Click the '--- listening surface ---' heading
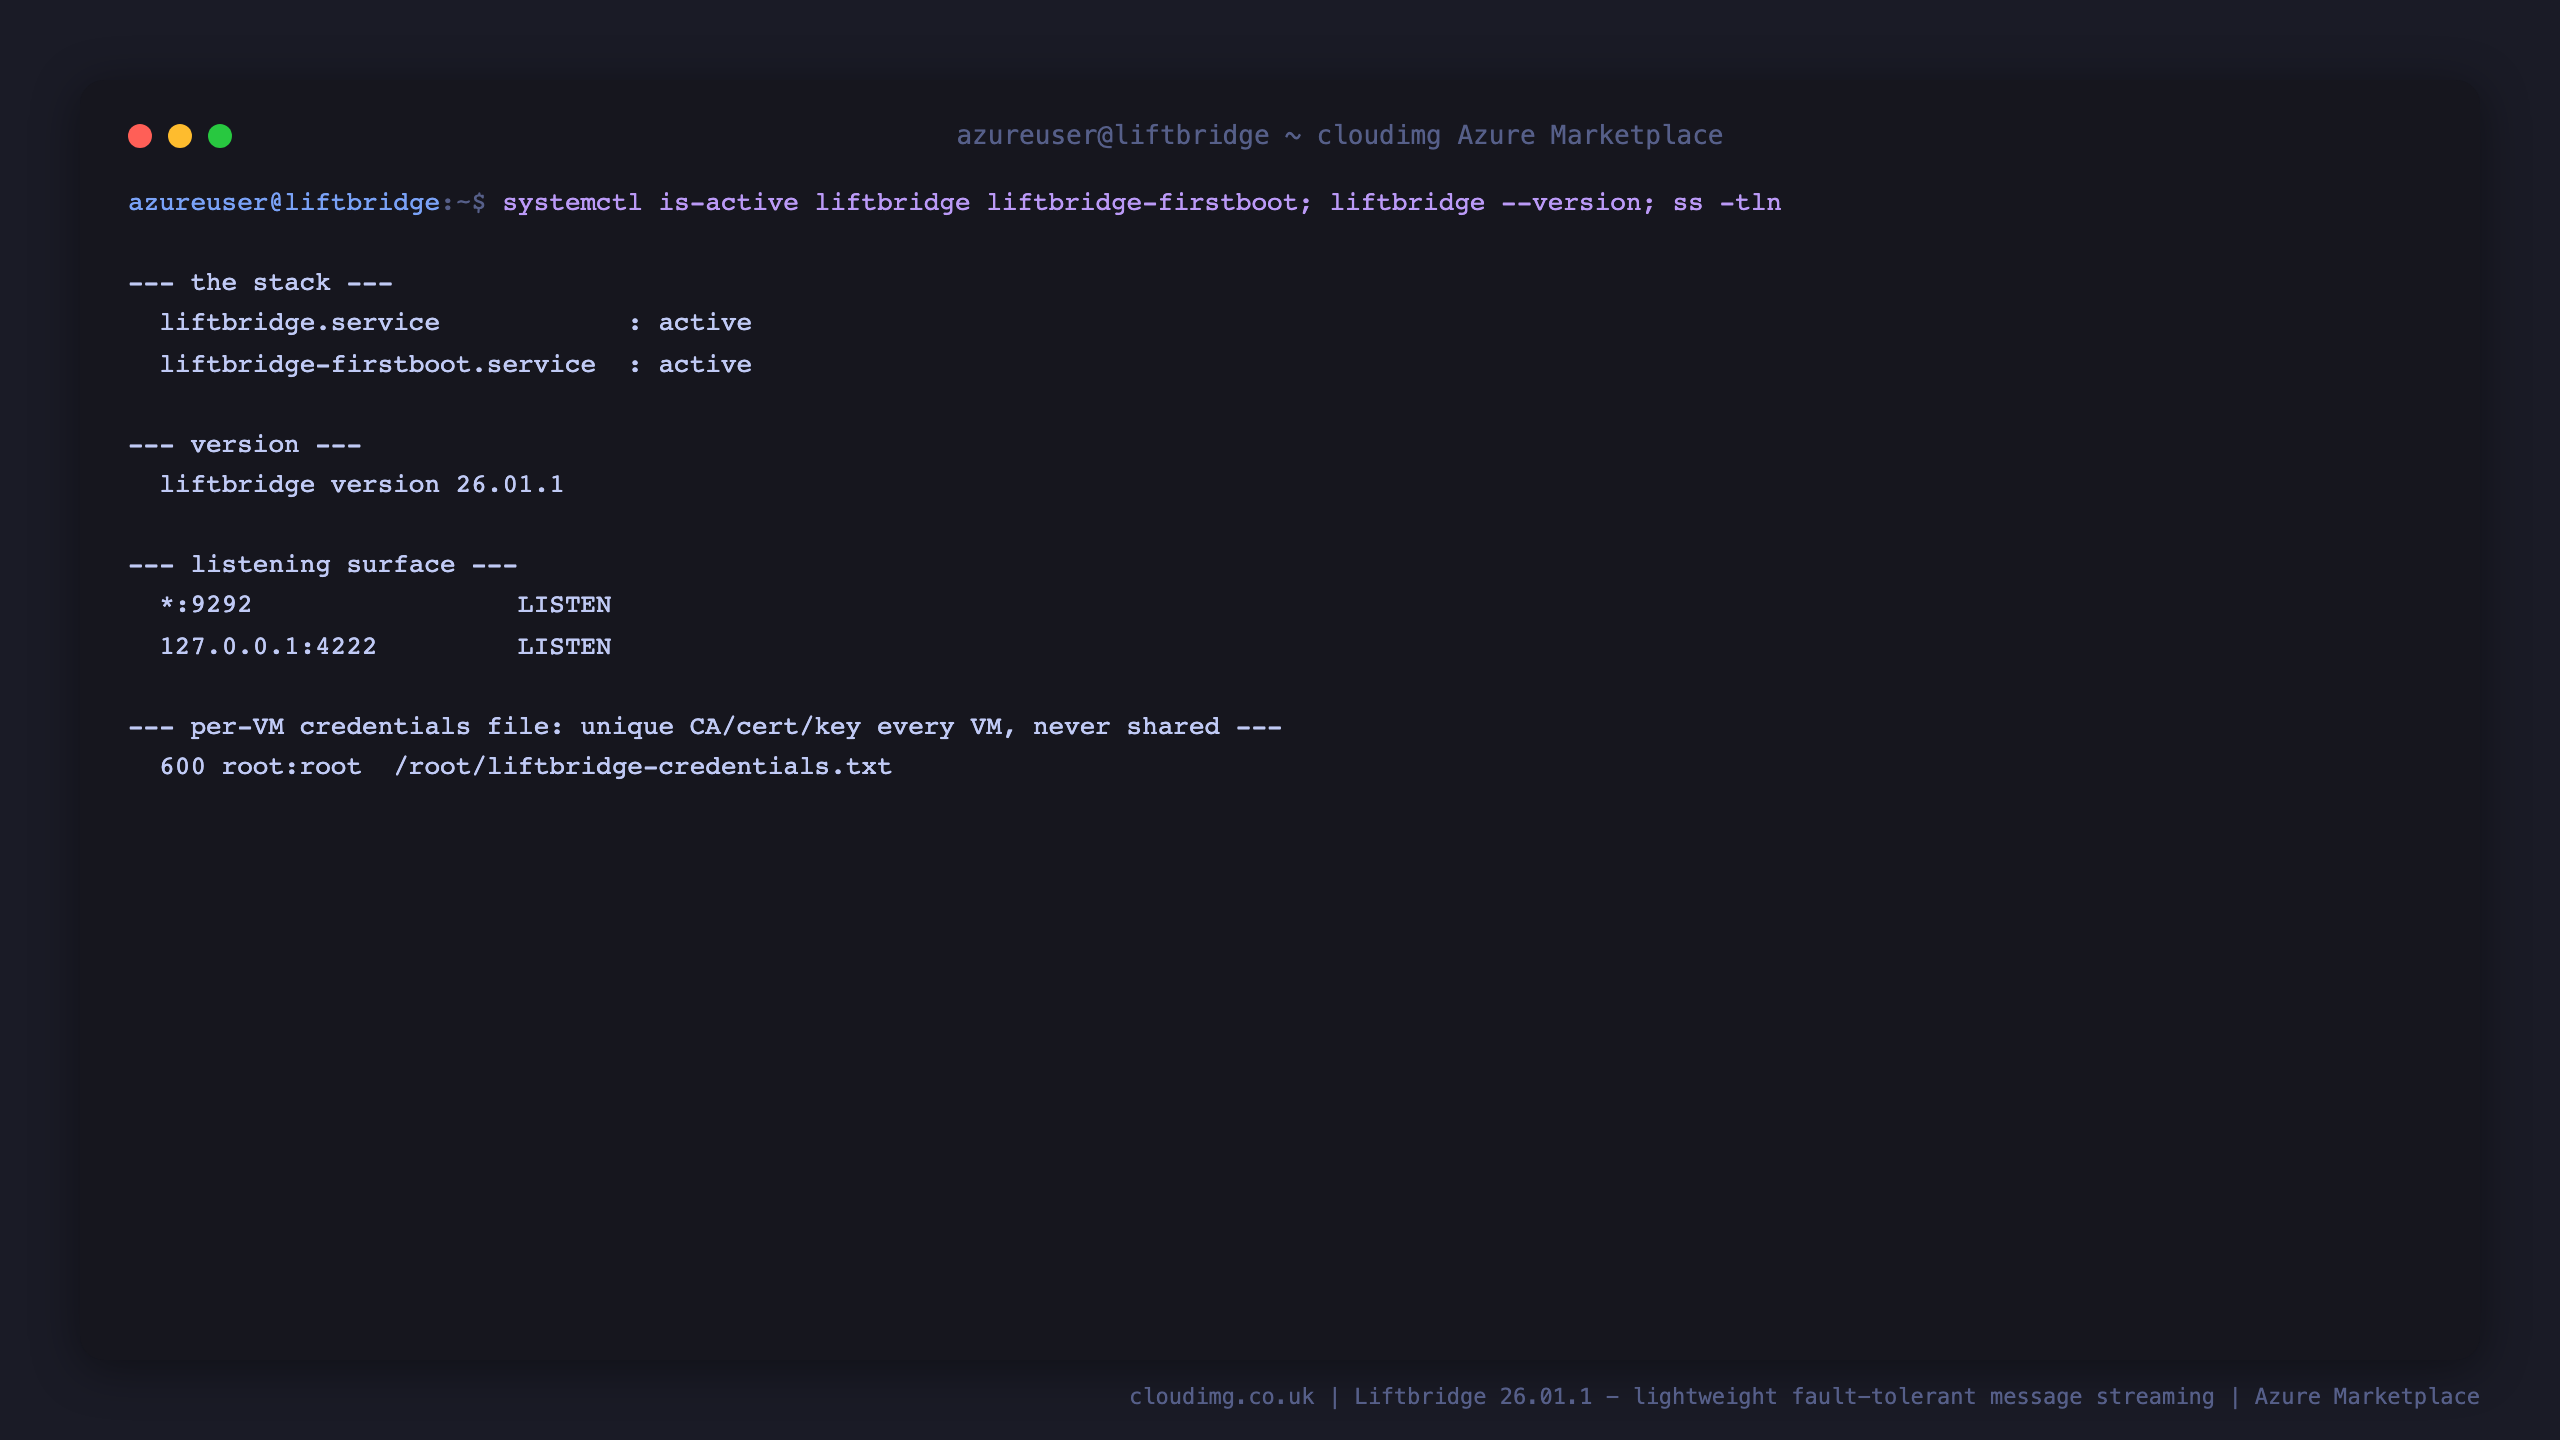Screen dimensions: 2560x1440 323,565
